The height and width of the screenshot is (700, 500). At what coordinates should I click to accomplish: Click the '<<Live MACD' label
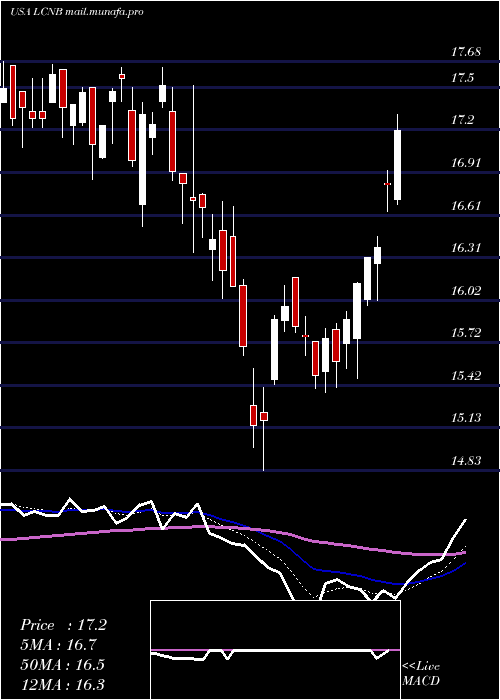pos(421,673)
